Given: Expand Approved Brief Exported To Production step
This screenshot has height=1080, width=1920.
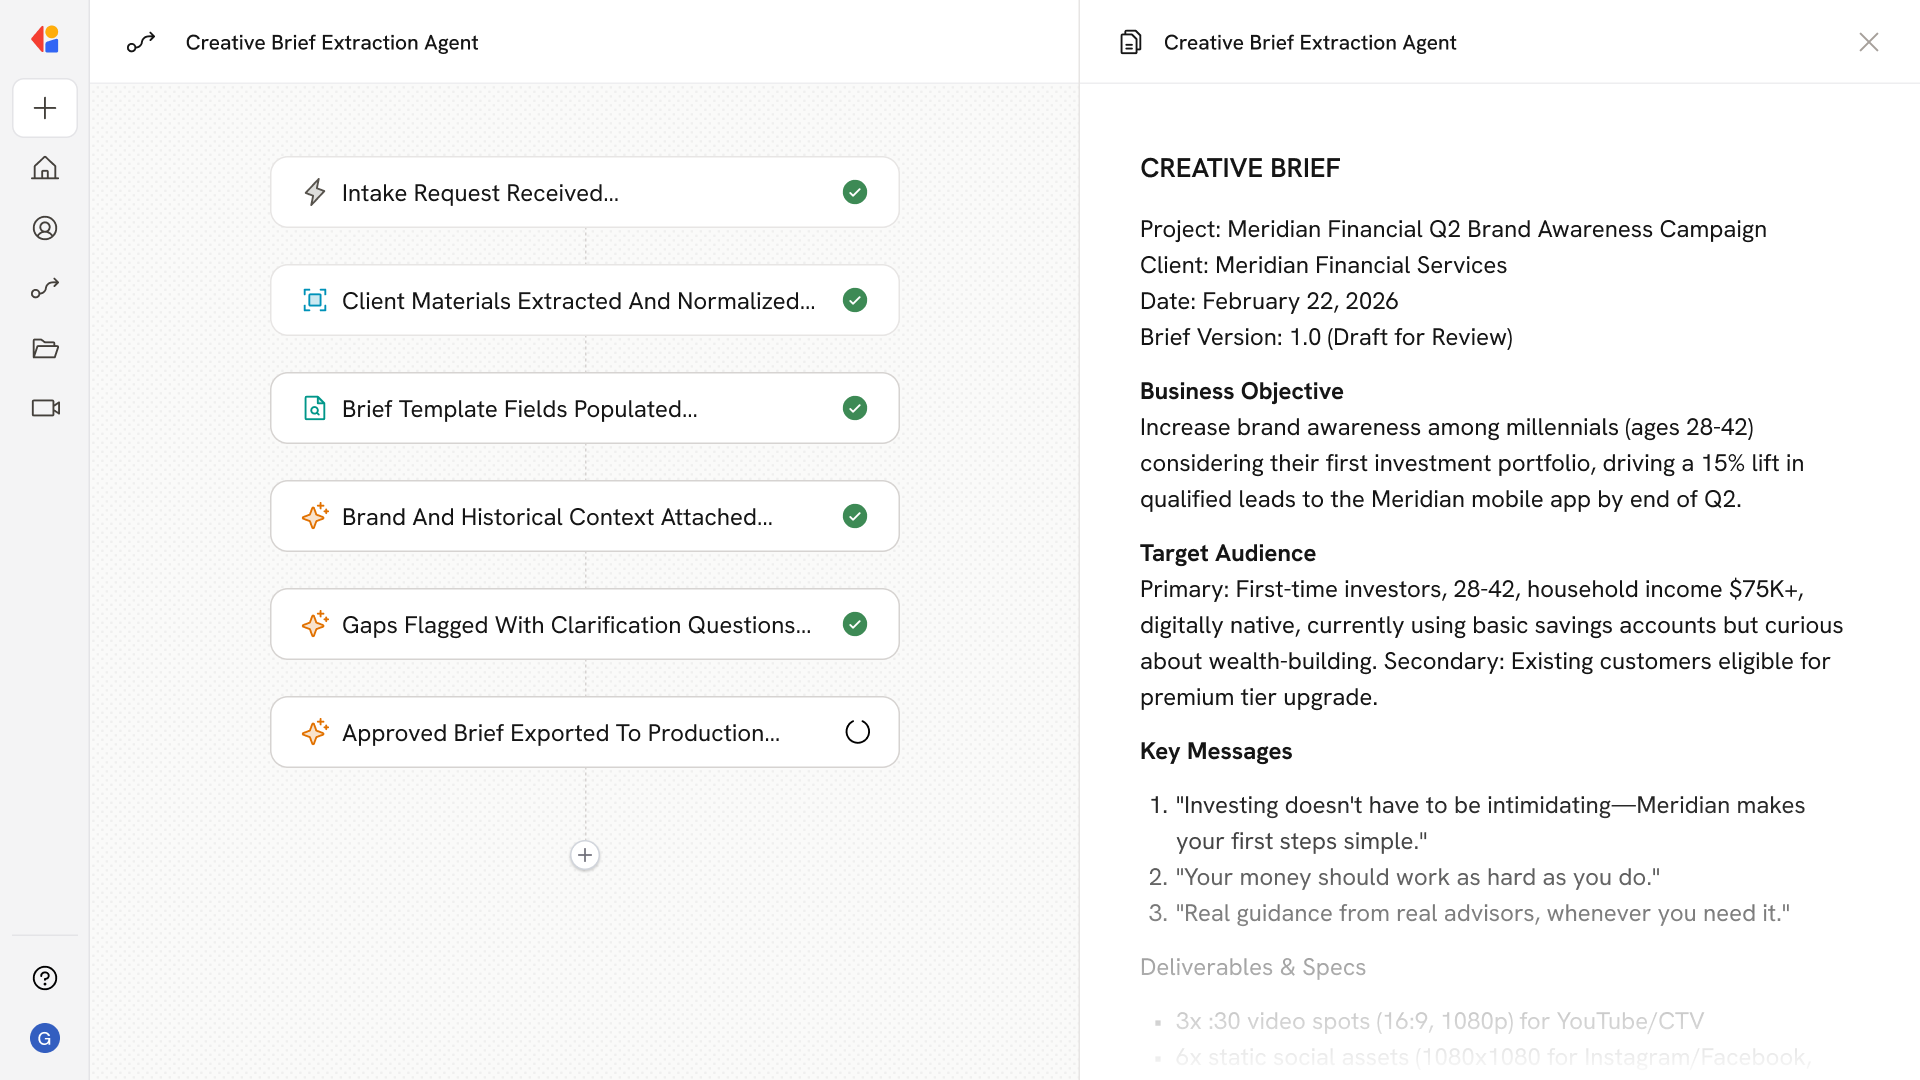Looking at the screenshot, I should point(560,732).
